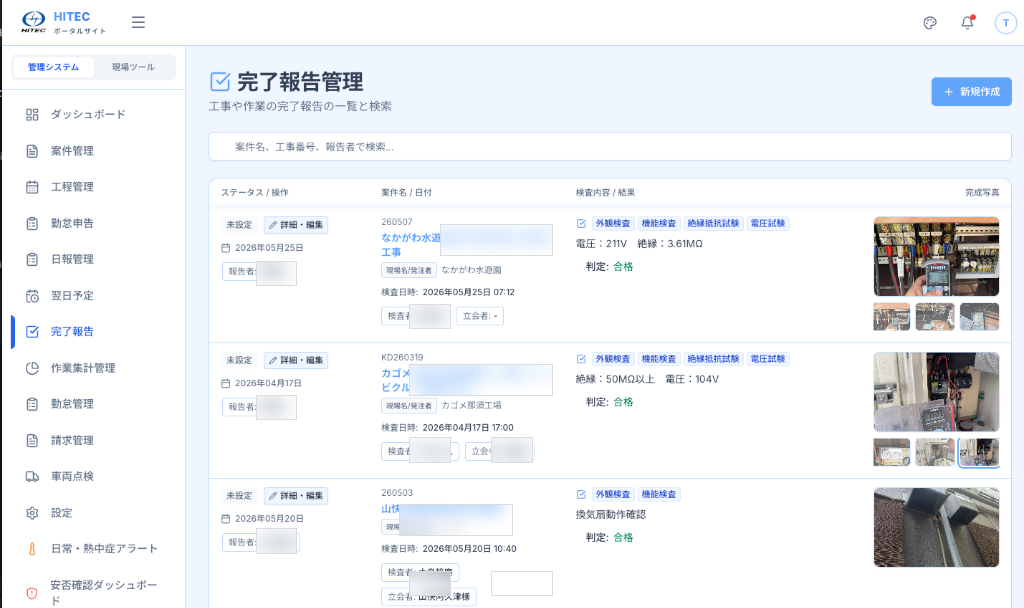The height and width of the screenshot is (608, 1024).
Task: Click 詳細・編集 for report 260503
Action: pos(296,496)
